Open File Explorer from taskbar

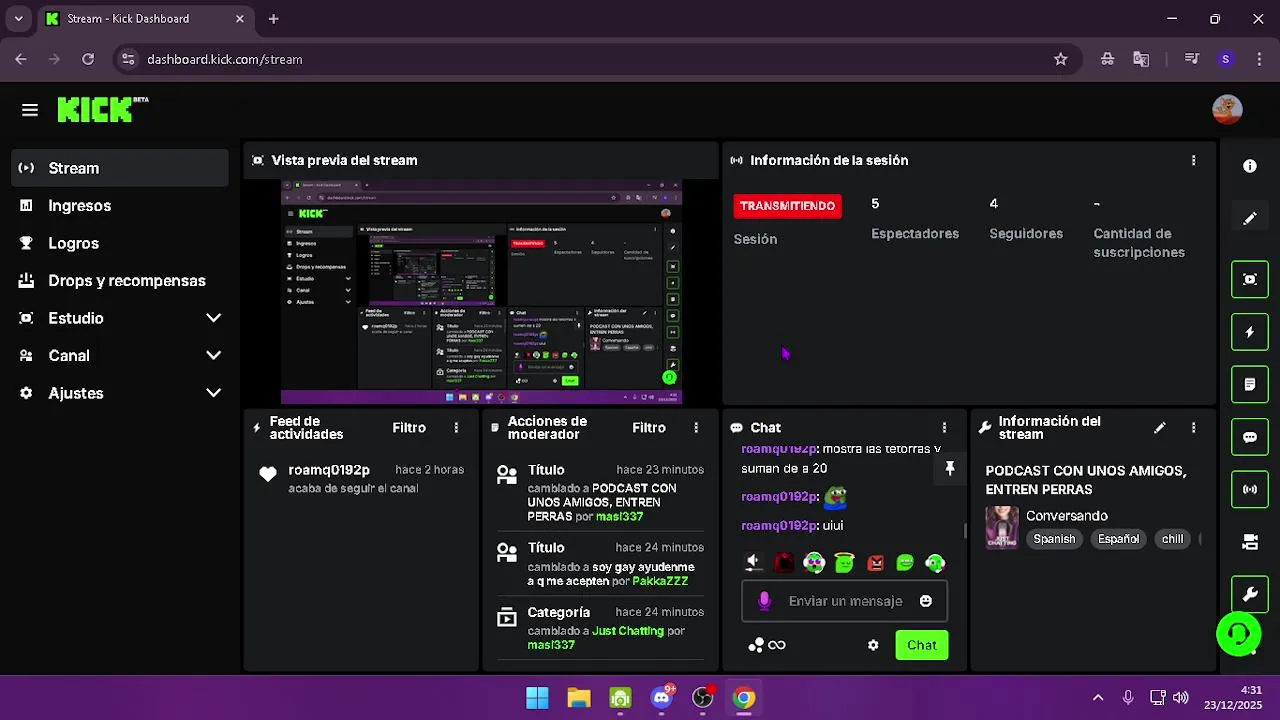[x=579, y=698]
